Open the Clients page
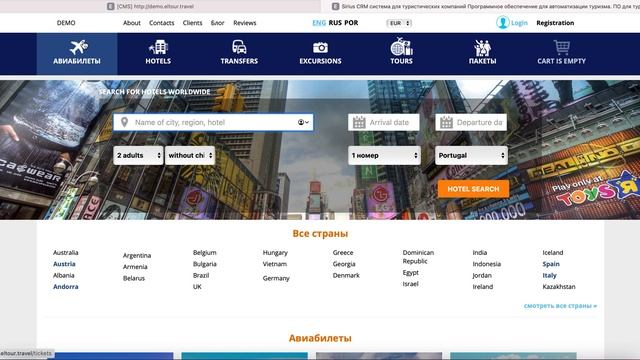 192,23
